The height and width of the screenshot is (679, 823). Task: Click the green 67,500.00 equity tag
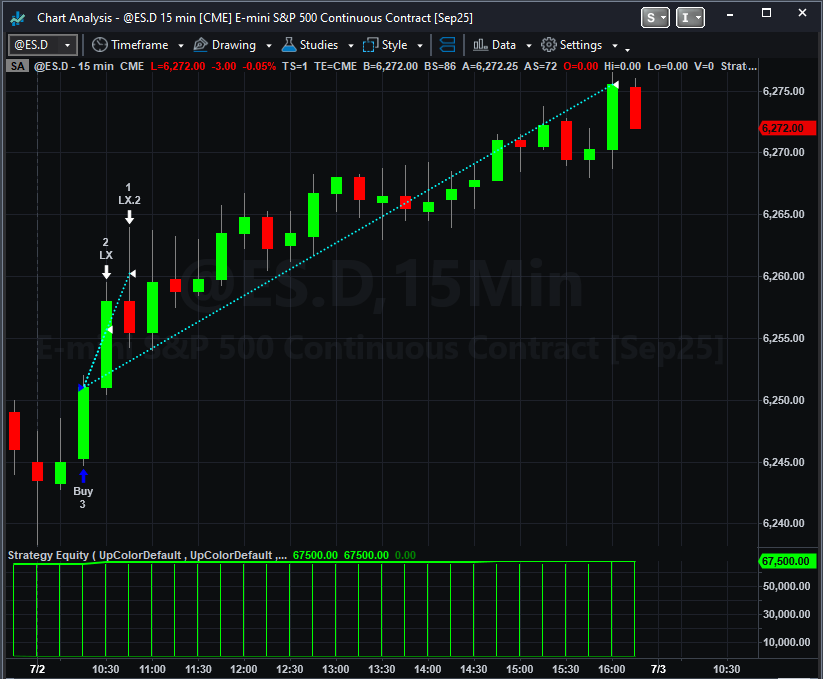pos(787,561)
